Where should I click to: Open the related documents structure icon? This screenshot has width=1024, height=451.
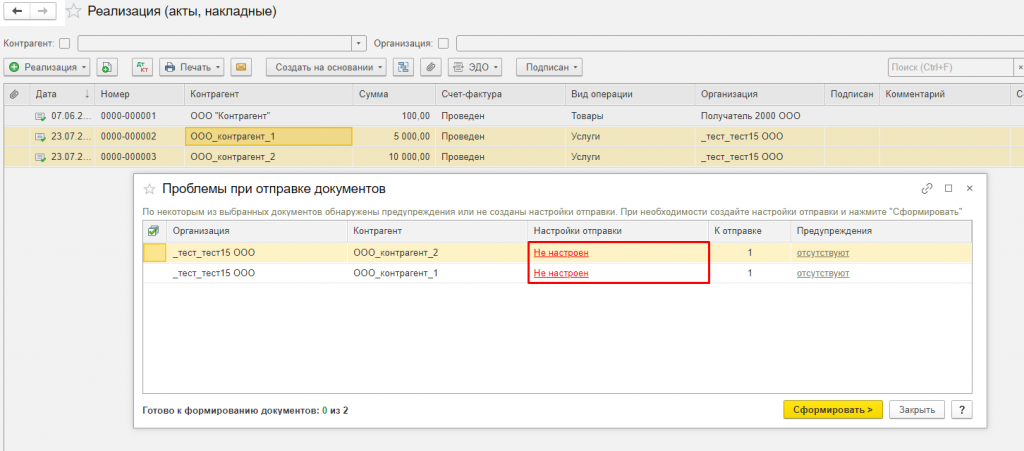click(403, 67)
